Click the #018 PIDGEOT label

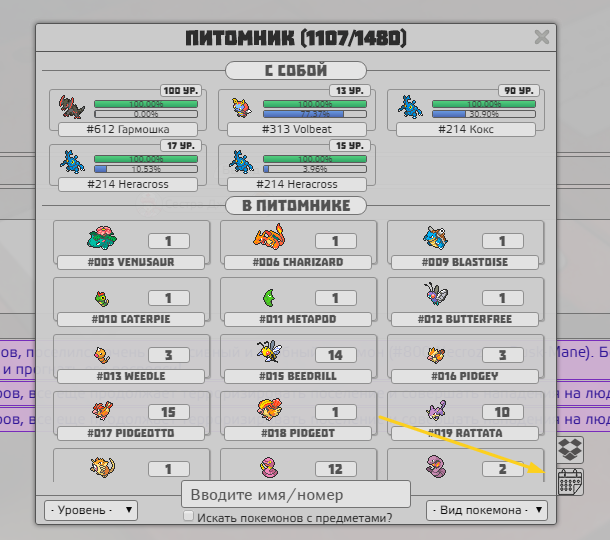coord(298,433)
